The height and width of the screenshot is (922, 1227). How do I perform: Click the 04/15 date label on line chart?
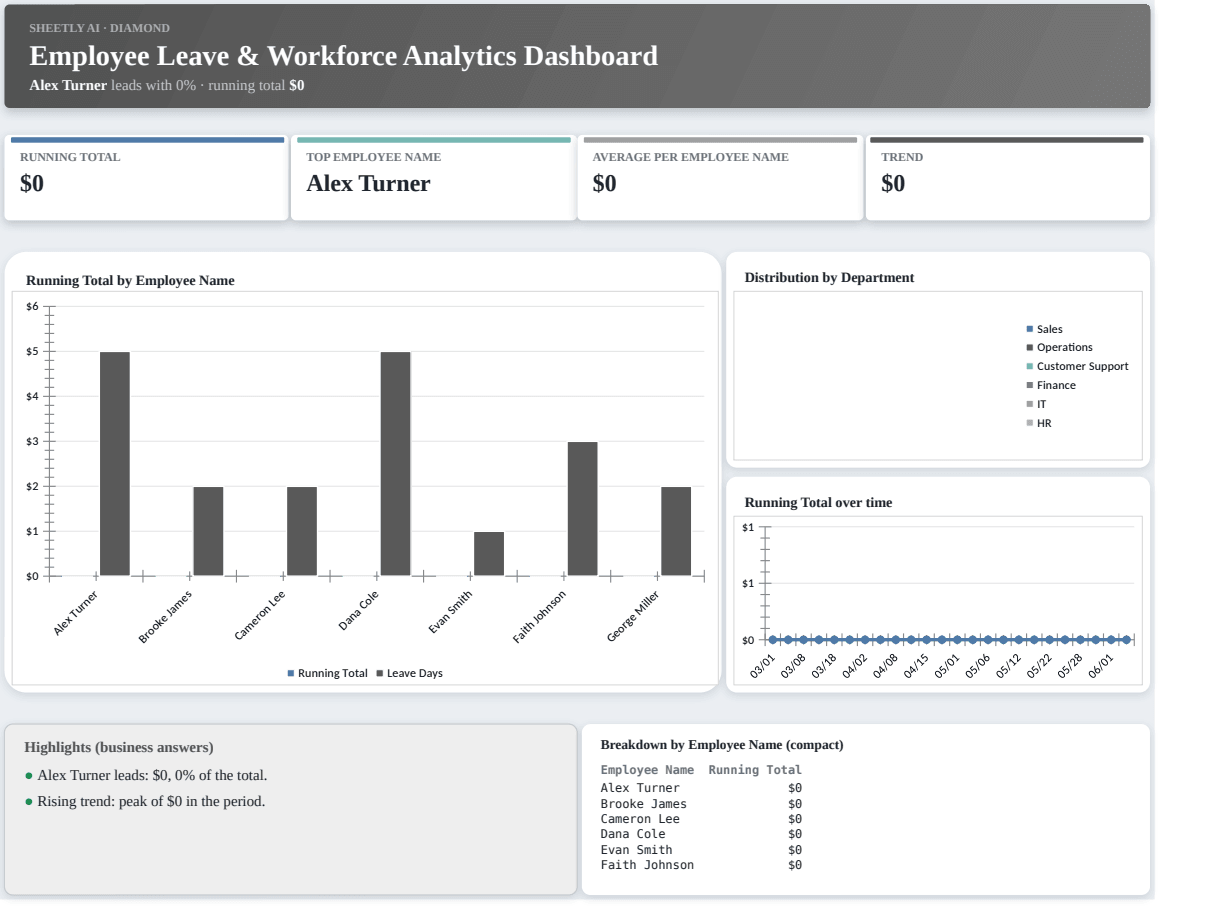(x=916, y=666)
